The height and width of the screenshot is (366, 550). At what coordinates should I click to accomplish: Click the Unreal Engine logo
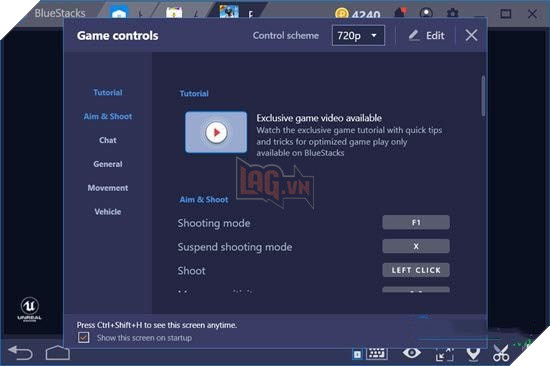click(29, 309)
